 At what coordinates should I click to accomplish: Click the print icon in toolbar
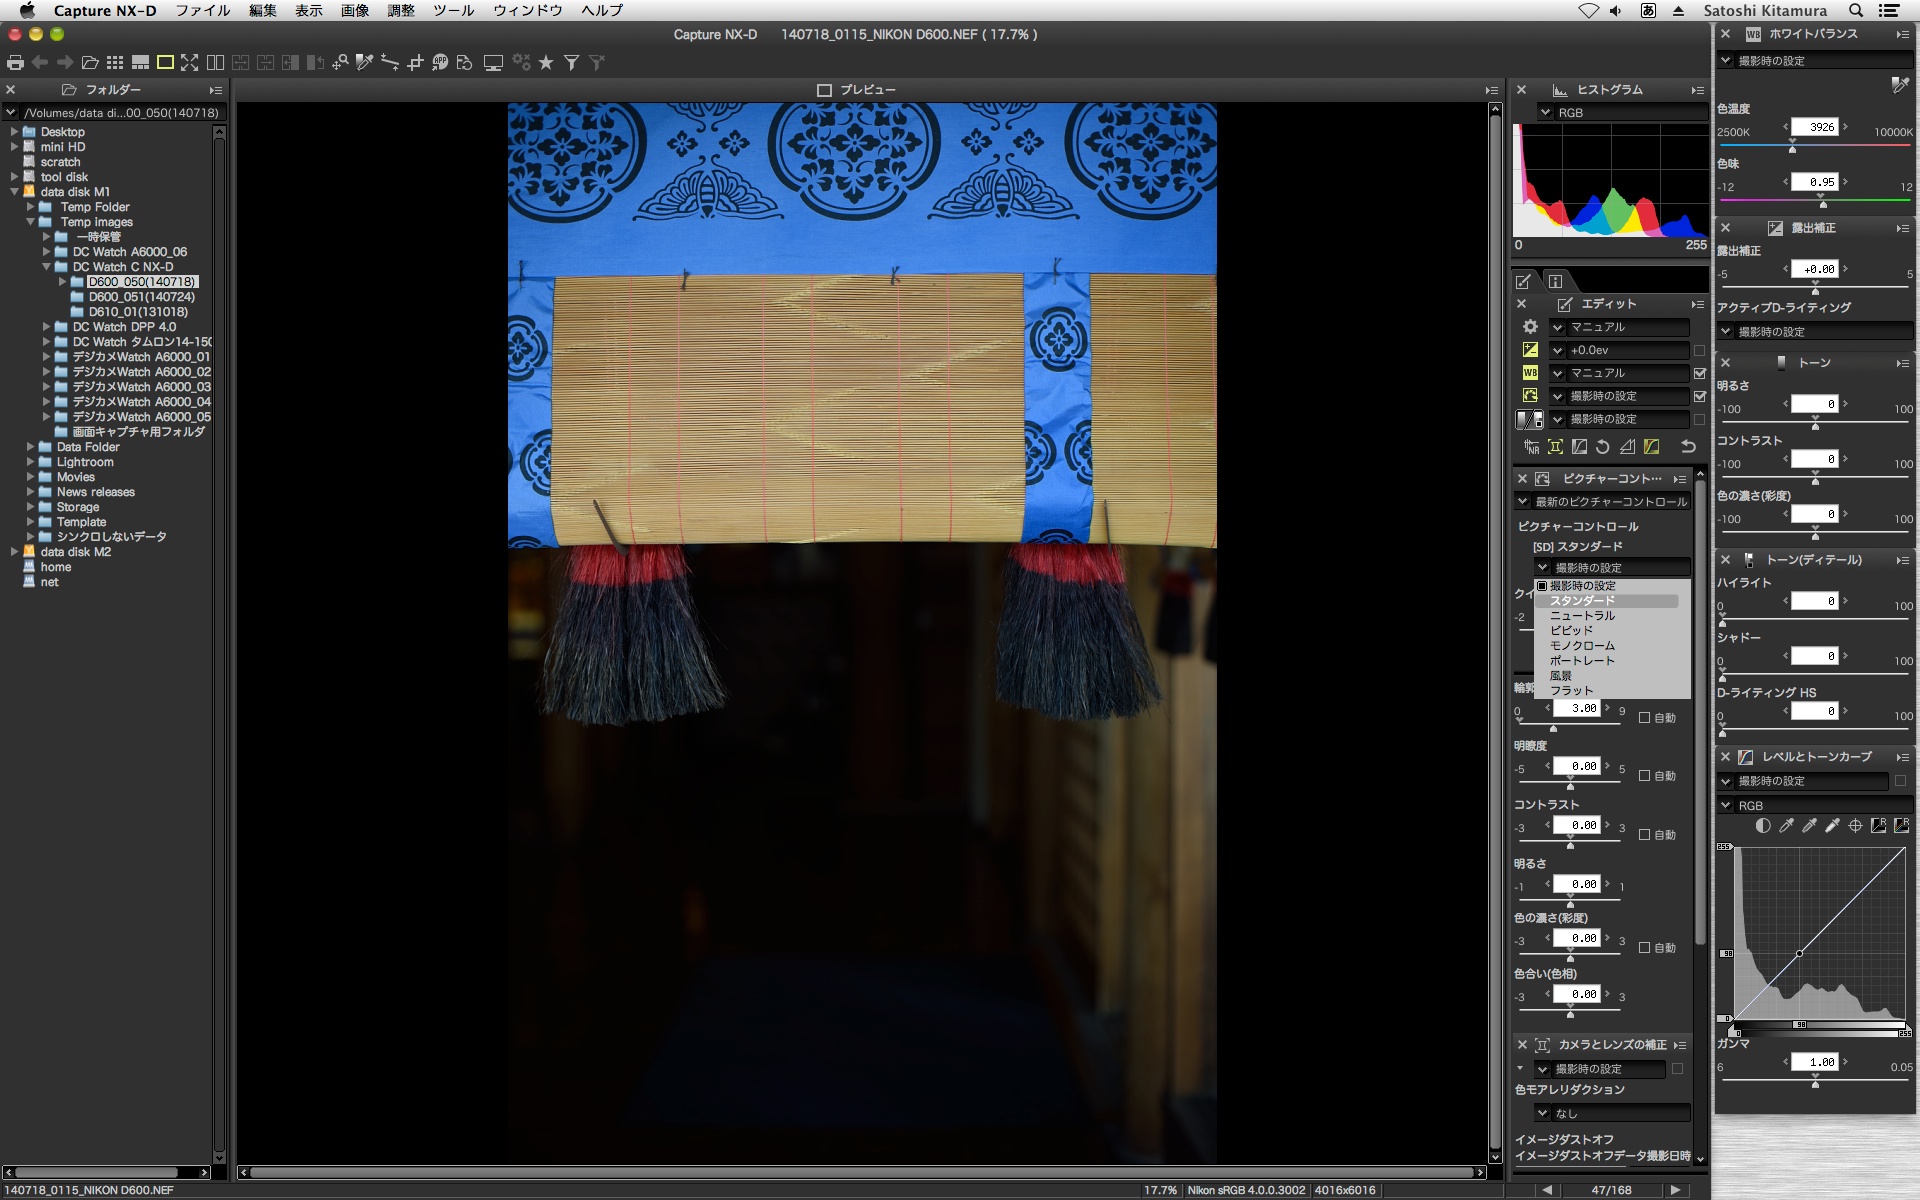(x=15, y=62)
